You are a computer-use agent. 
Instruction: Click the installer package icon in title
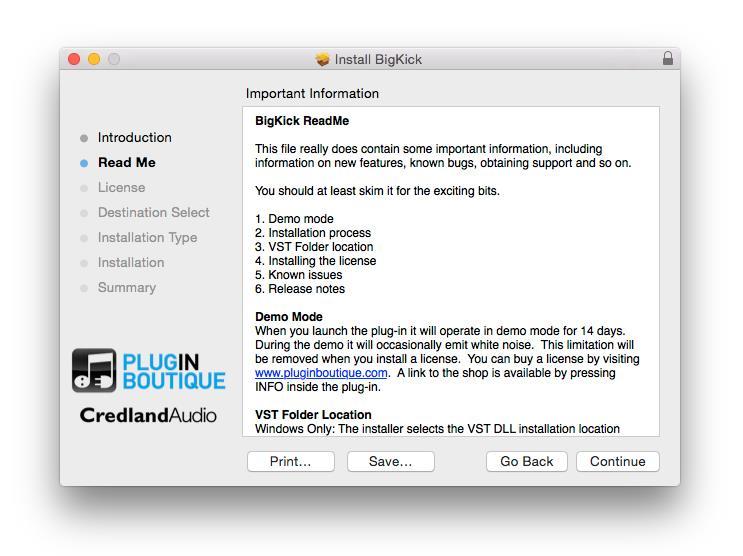tap(322, 60)
